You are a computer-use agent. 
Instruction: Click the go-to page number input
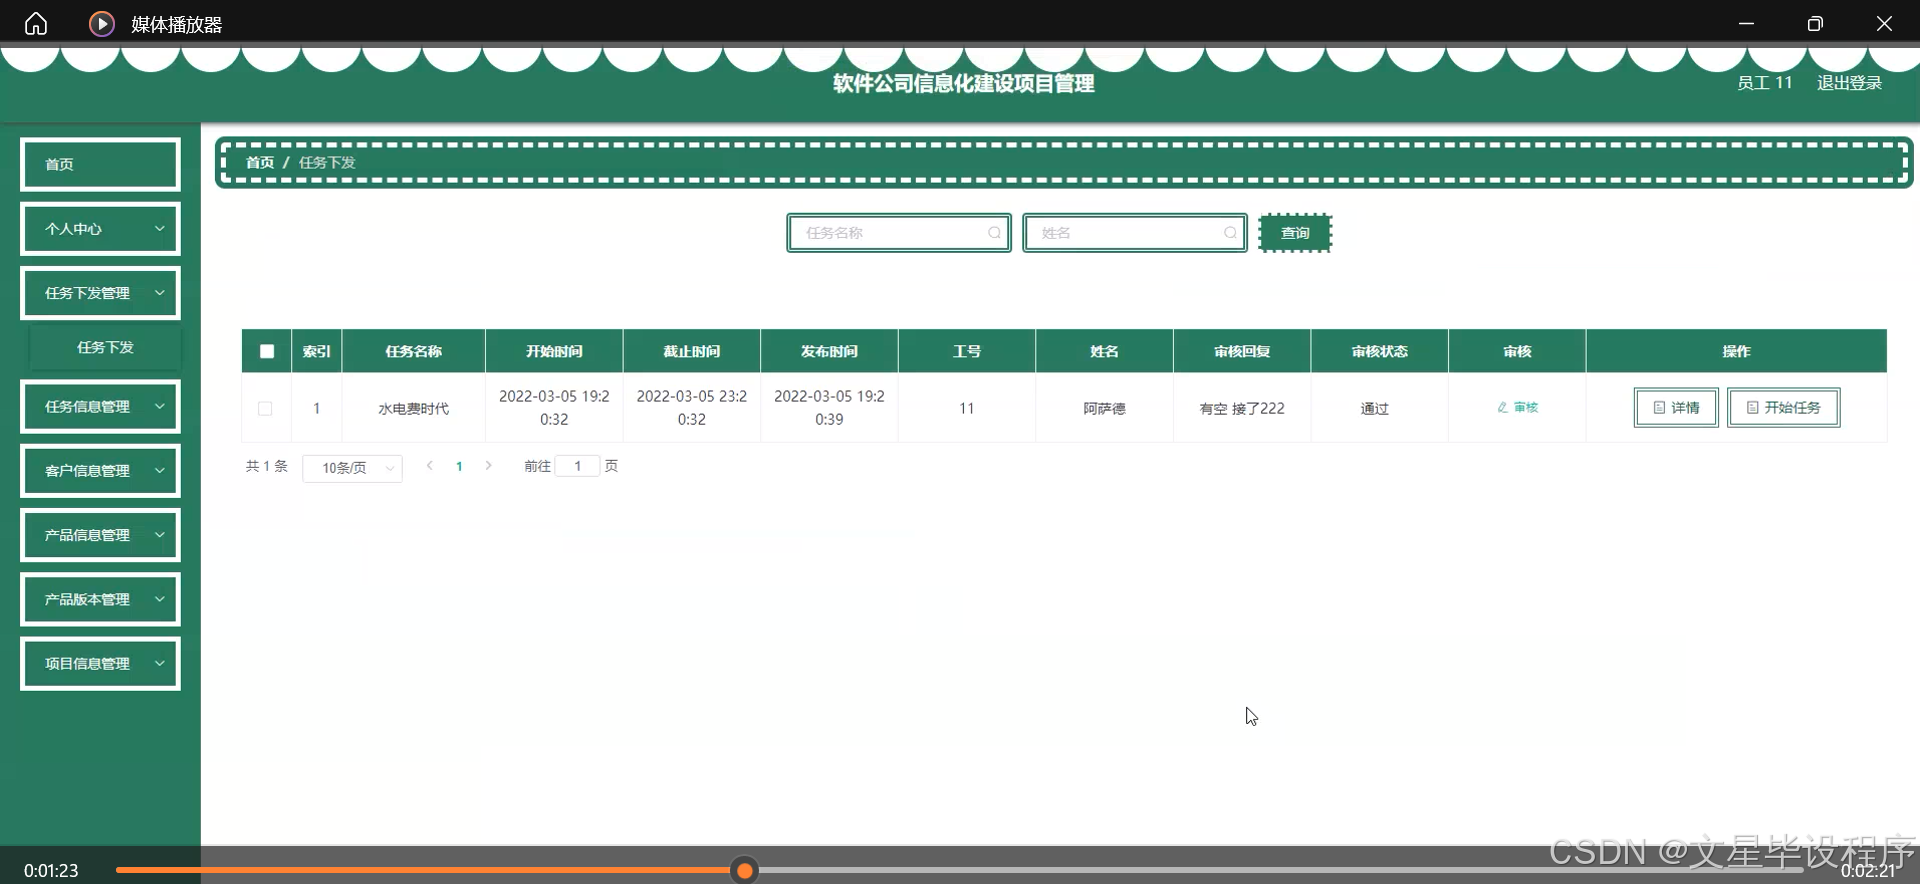point(577,466)
